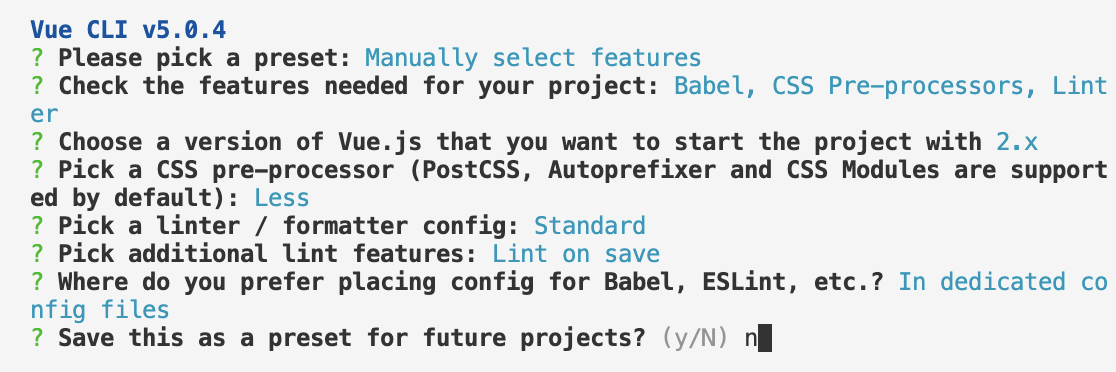Viewport: 1116px width, 372px height.
Task: Click the green question mark before 'Pick additional lint features'
Action: 37,254
